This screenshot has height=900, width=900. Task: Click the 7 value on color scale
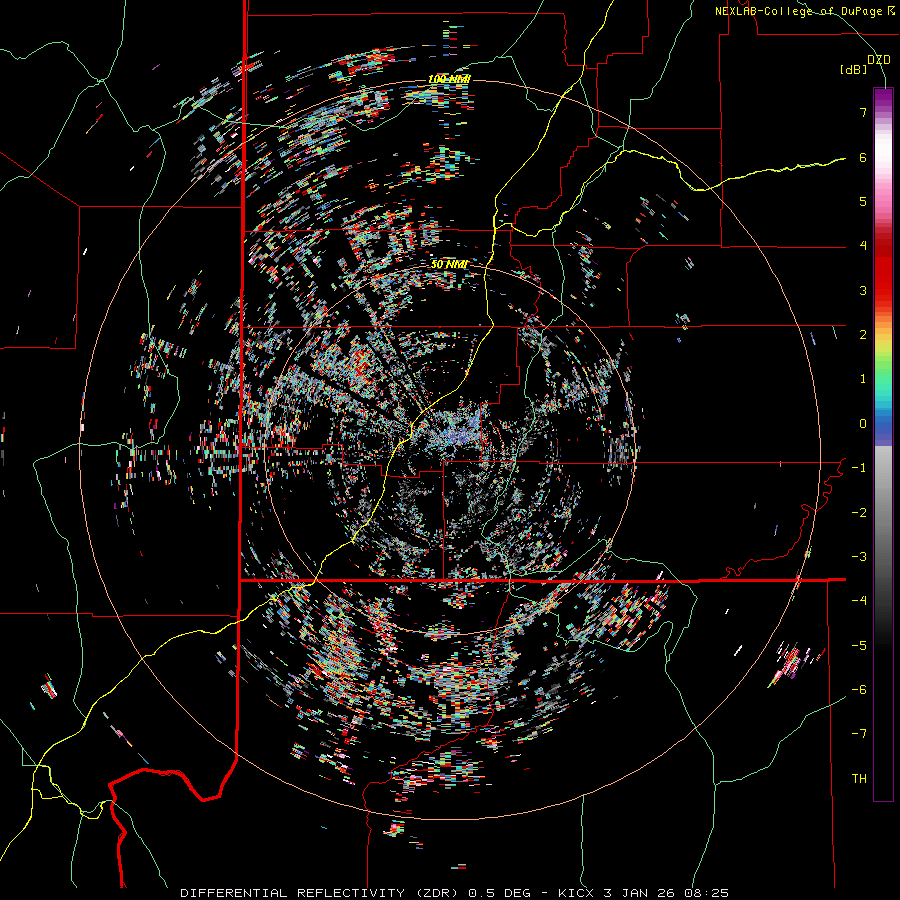point(863,112)
